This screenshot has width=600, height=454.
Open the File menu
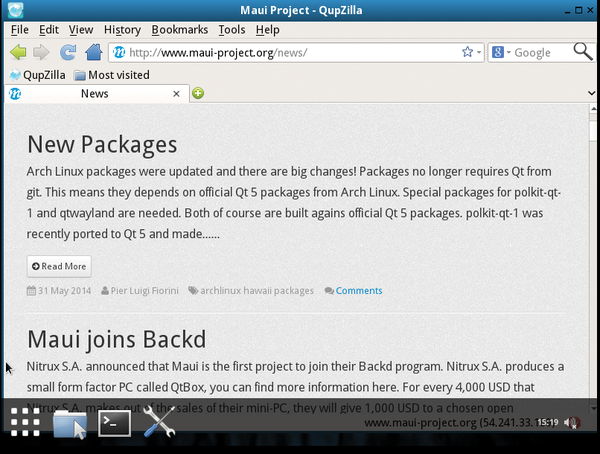click(20, 30)
